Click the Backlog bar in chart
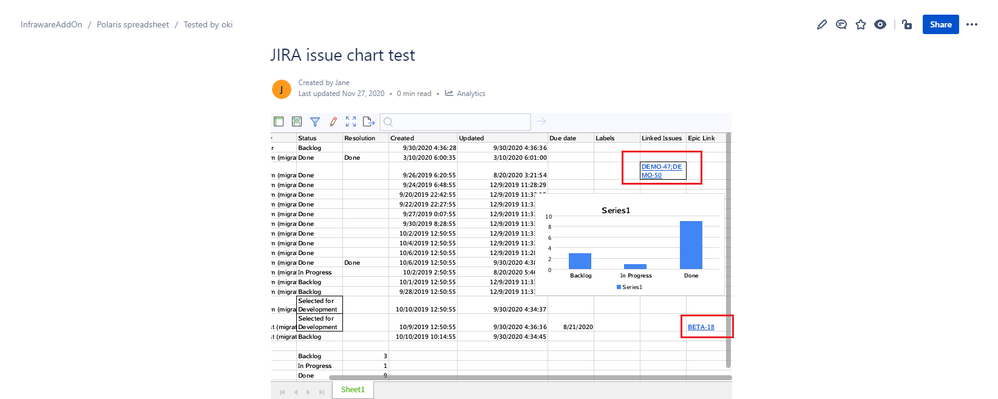998x399 pixels. point(580,261)
